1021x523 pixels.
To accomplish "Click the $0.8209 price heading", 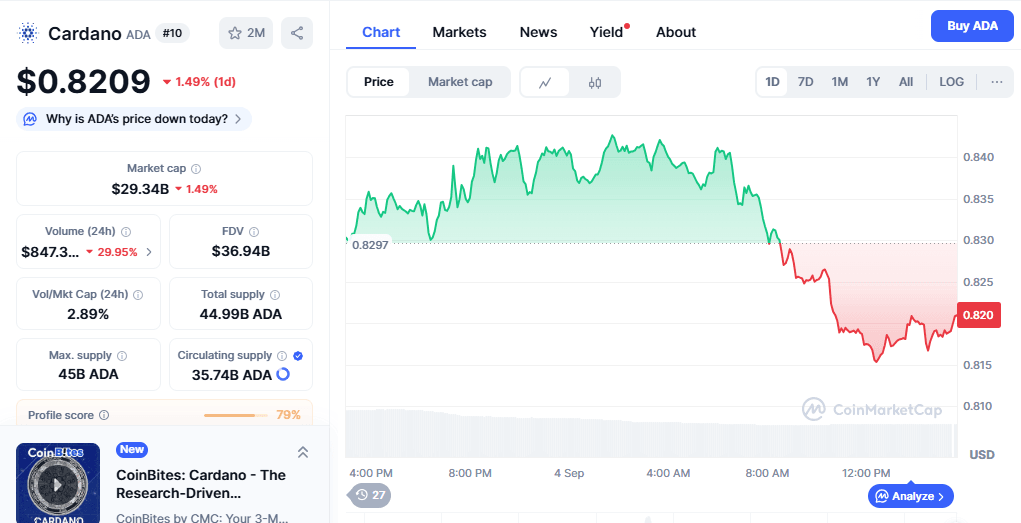I will click(x=84, y=81).
